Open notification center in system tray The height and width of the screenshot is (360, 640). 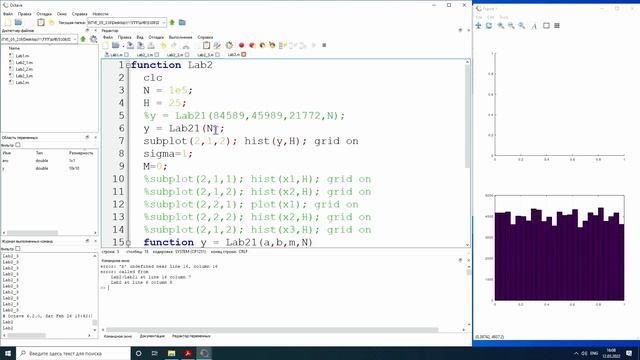coord(629,353)
